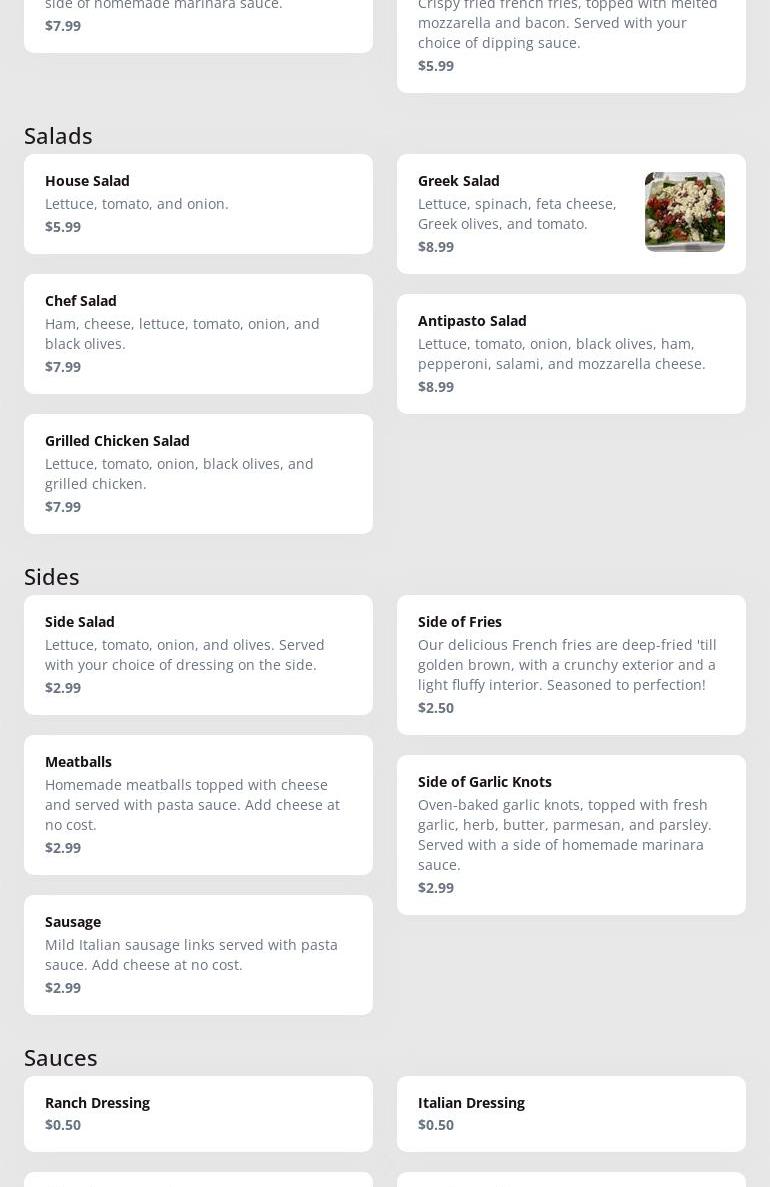This screenshot has height=1187, width=770.
Task: Click the Sauces section heading
Action: coord(61,1058)
